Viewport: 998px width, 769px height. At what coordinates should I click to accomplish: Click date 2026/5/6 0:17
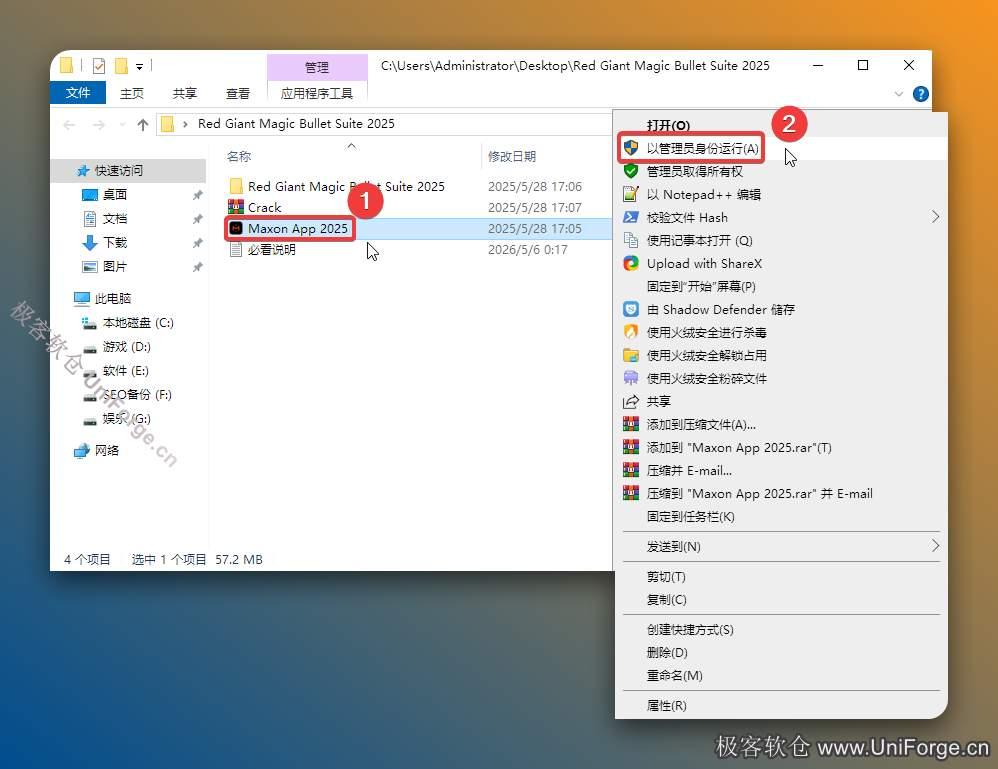point(528,250)
